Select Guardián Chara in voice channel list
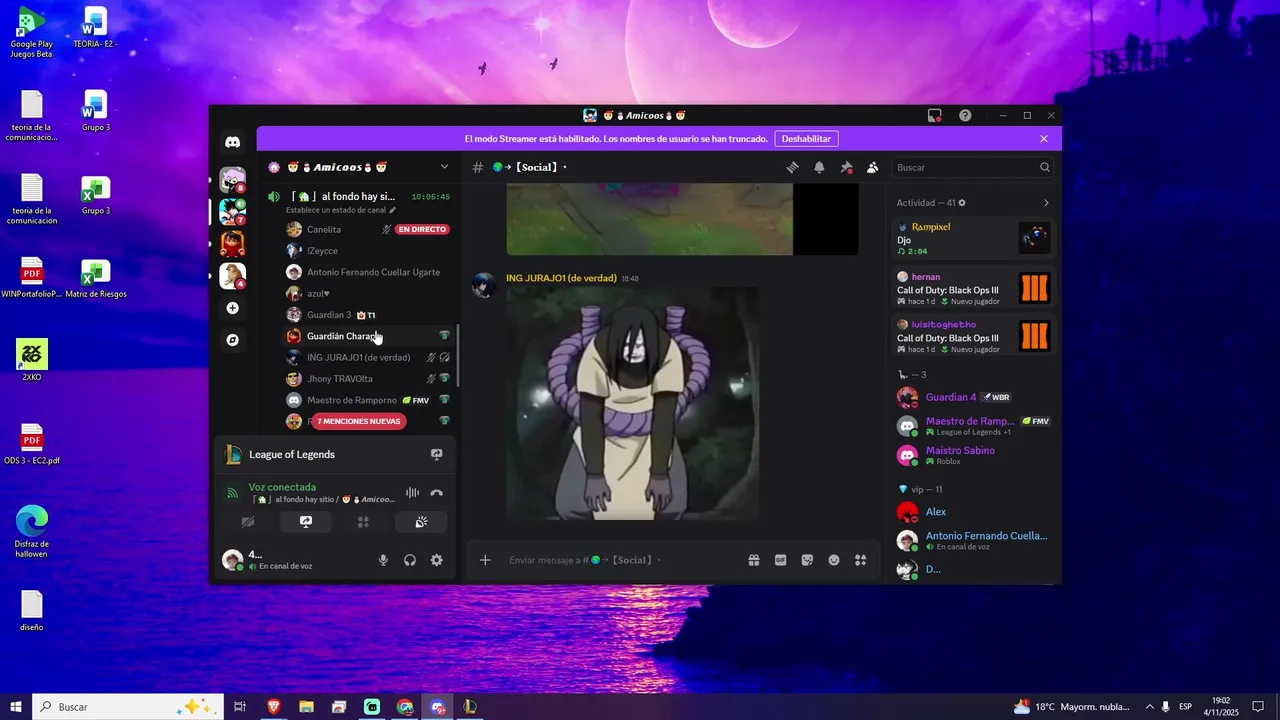Viewport: 1280px width, 720px height. 367,336
